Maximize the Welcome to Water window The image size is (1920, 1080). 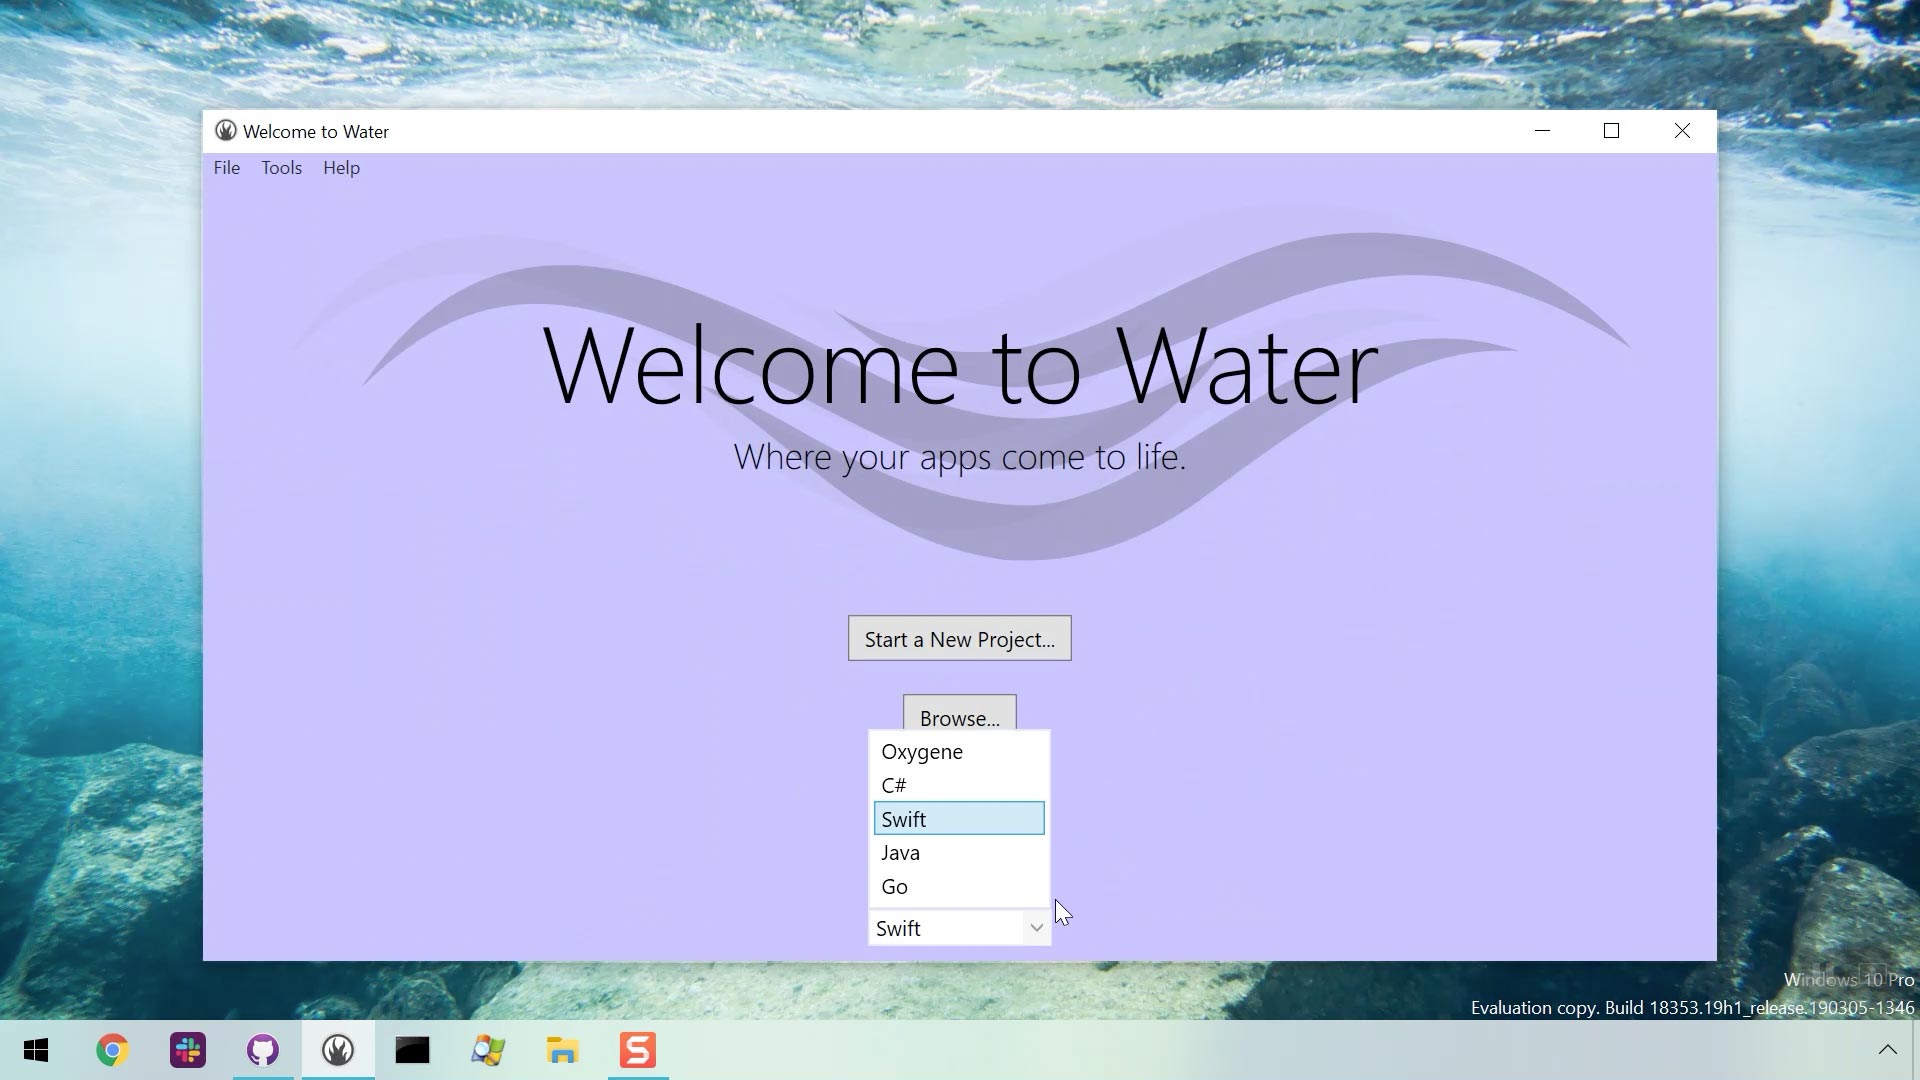pos(1611,131)
